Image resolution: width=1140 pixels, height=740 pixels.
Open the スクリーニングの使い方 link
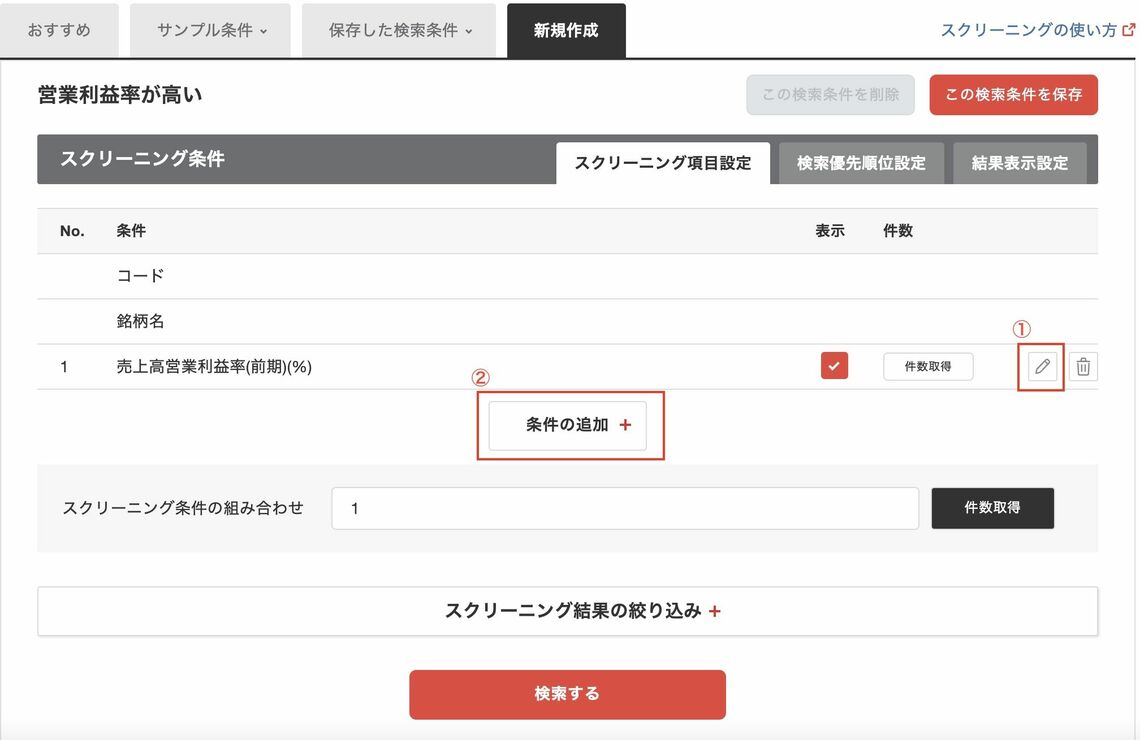point(1025,30)
